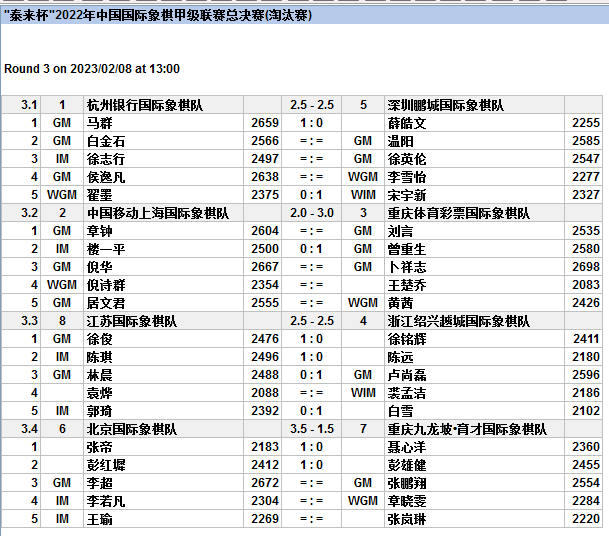The image size is (609, 536).
Task: Click player name 曾重生
Action: 407,249
